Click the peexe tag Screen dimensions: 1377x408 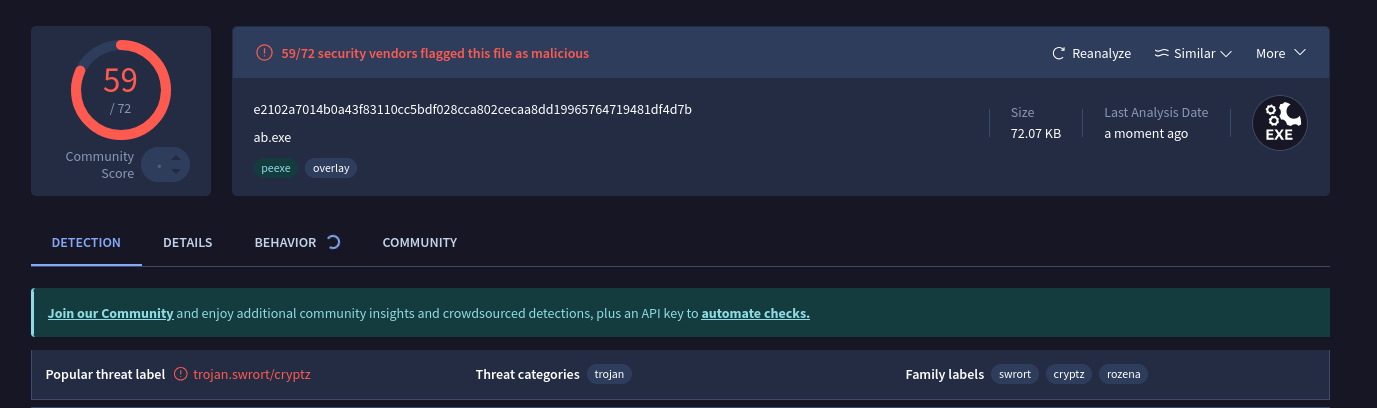[x=276, y=168]
